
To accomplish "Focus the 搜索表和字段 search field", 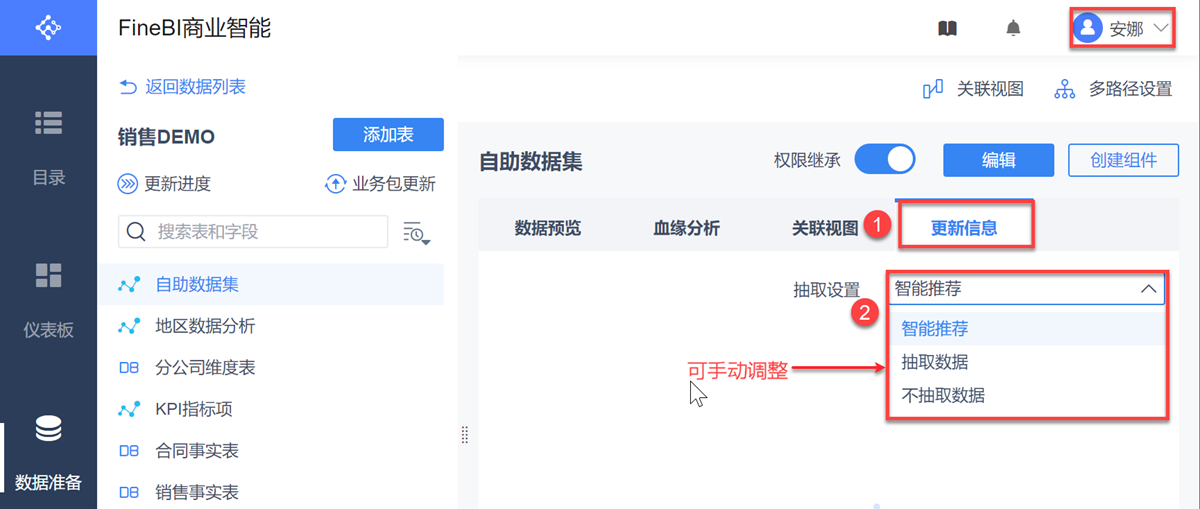I will point(253,232).
